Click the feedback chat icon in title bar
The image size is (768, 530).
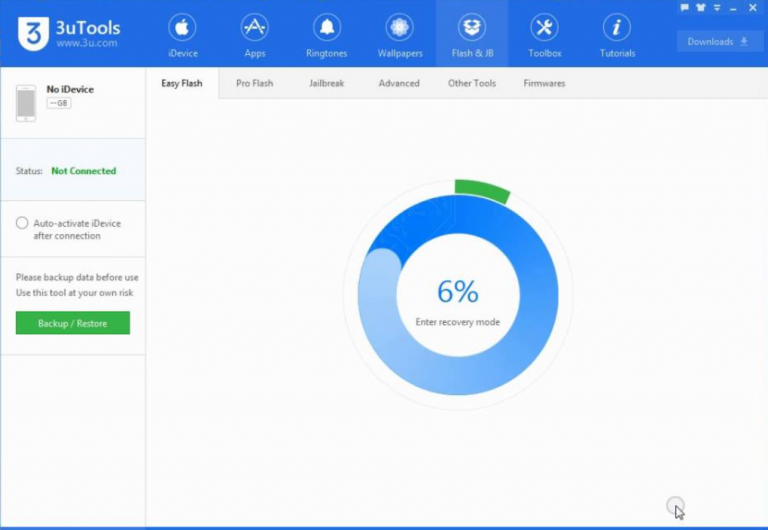click(x=685, y=7)
